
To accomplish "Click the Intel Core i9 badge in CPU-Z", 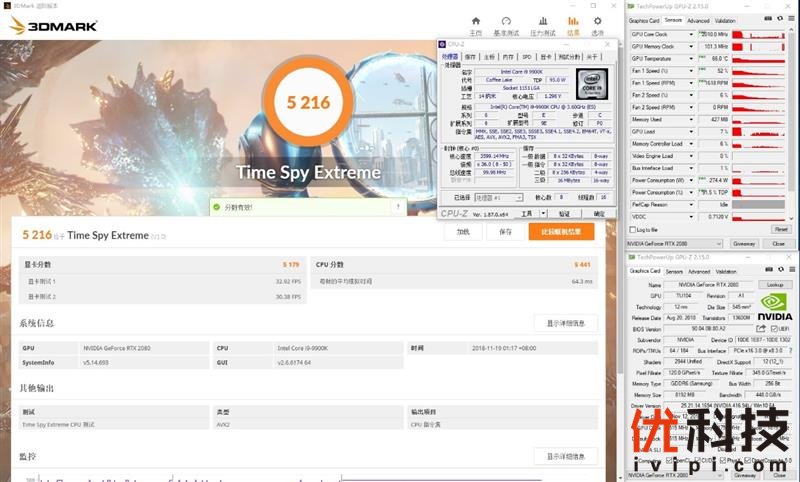I will [592, 84].
